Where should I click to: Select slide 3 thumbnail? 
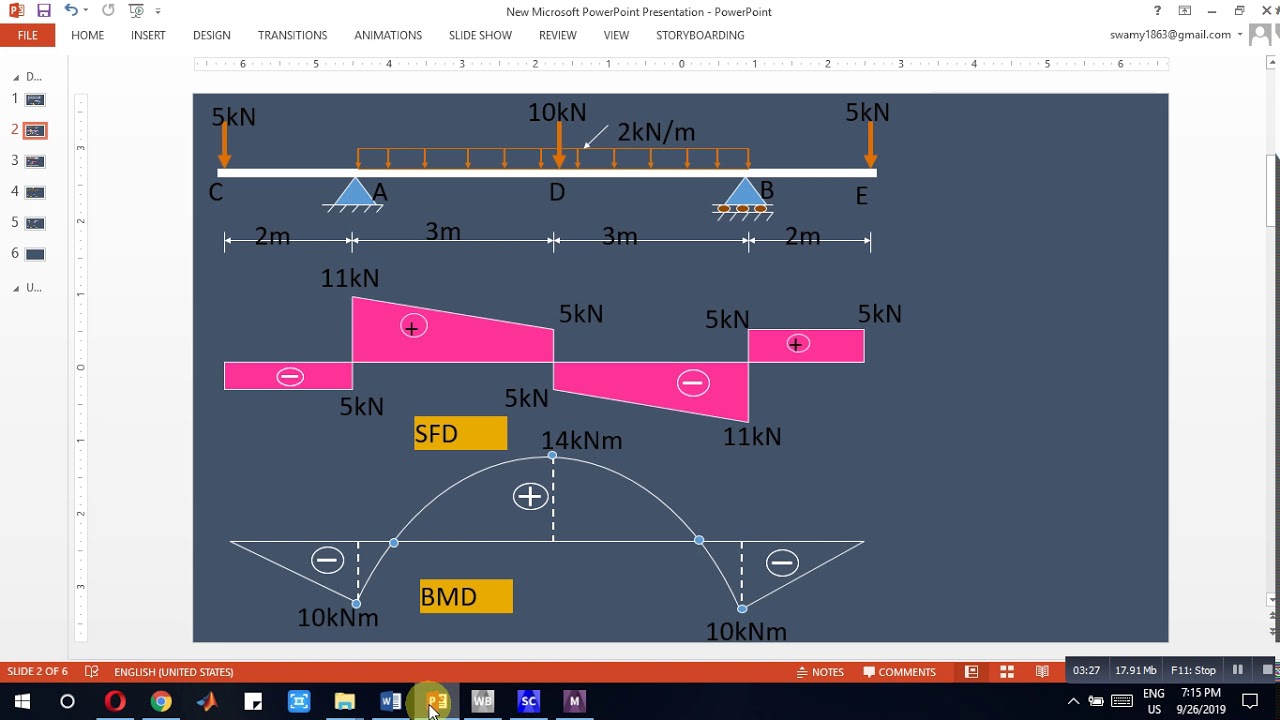click(35, 161)
